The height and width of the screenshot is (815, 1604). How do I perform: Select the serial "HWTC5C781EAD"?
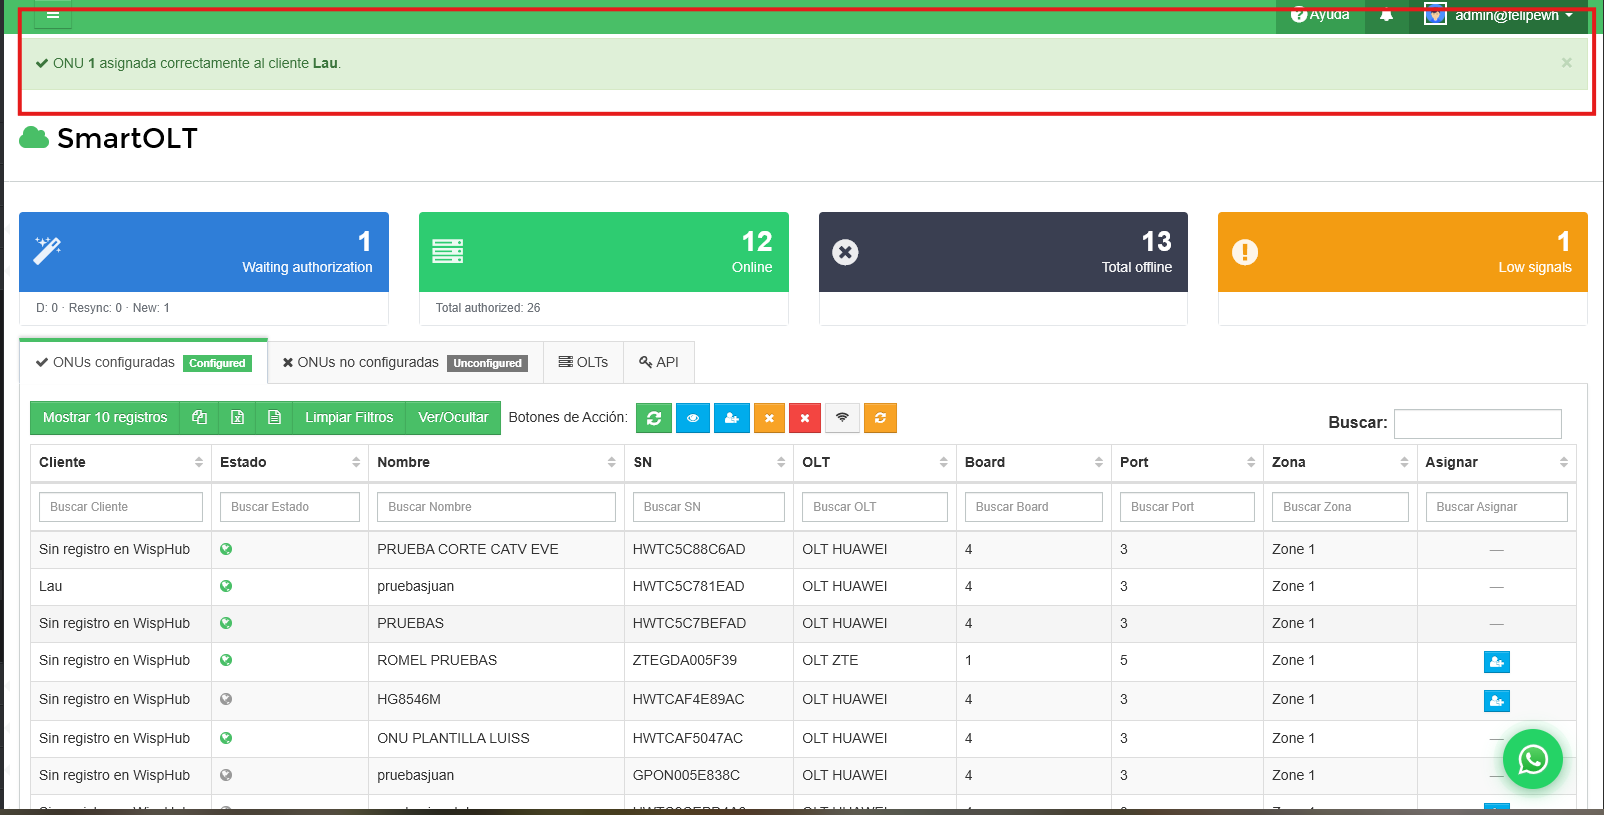(689, 586)
